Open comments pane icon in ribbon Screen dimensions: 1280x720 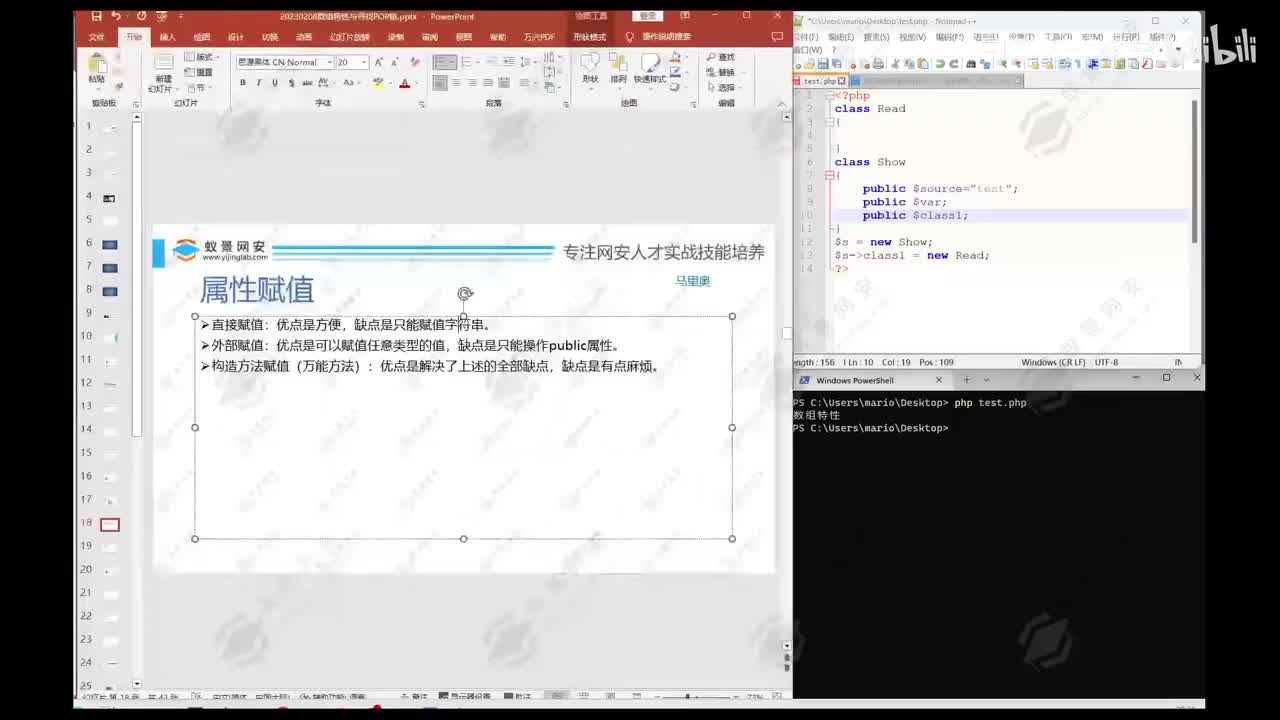pyautogui.click(x=777, y=37)
